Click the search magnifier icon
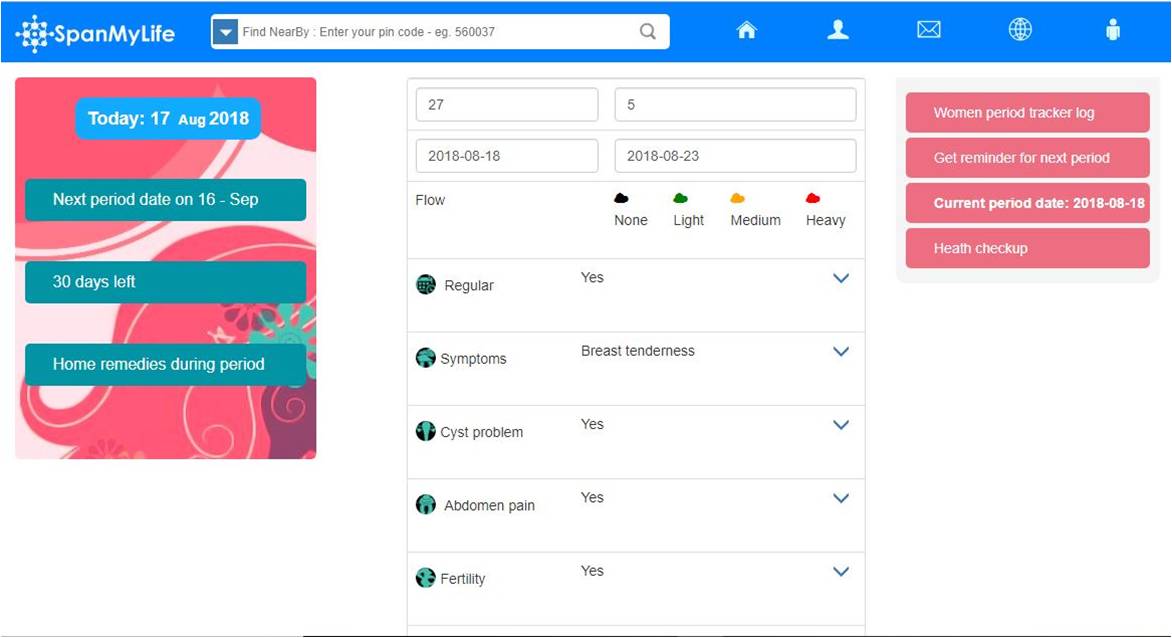1172x638 pixels. tap(647, 31)
